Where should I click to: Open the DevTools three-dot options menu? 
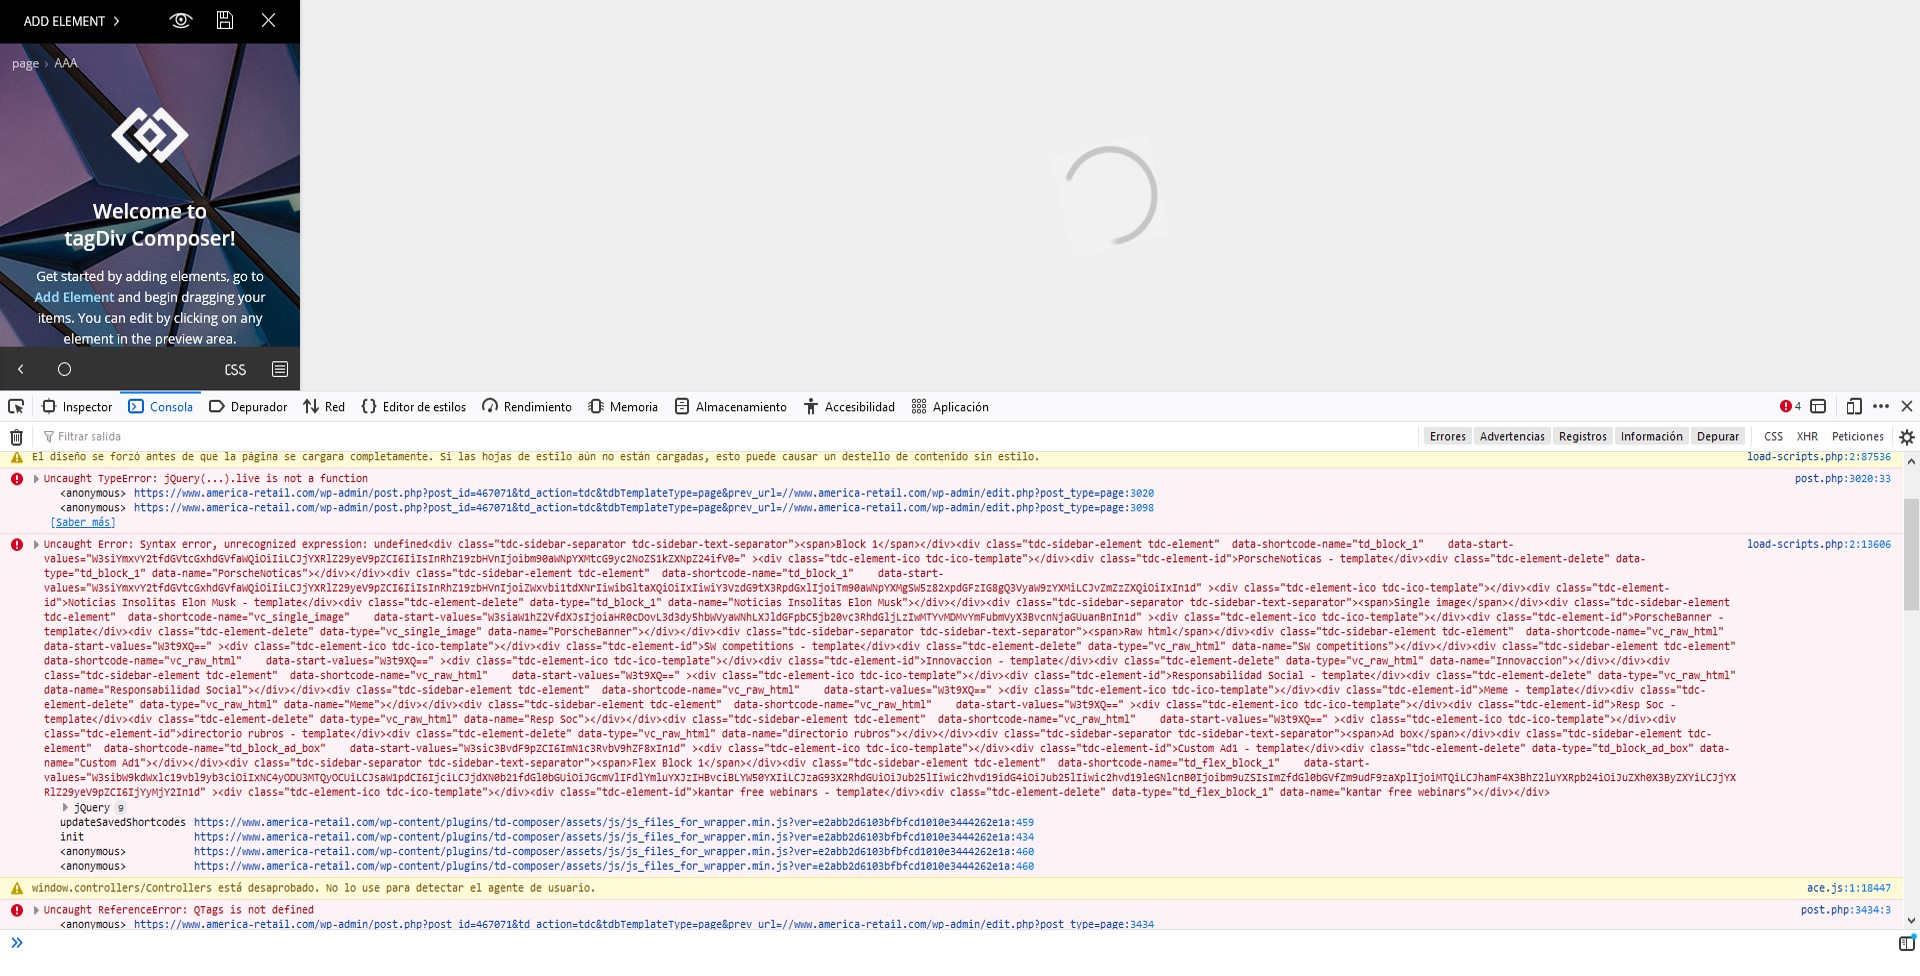[x=1881, y=407]
